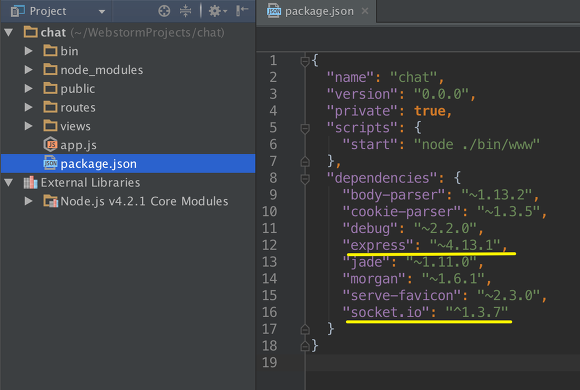The width and height of the screenshot is (580, 390).
Task: Click the Project panel icon
Action: point(17,11)
